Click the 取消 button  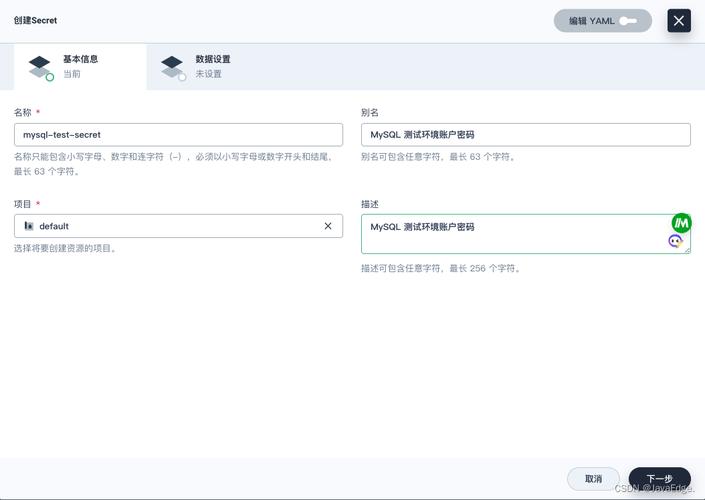pos(593,479)
